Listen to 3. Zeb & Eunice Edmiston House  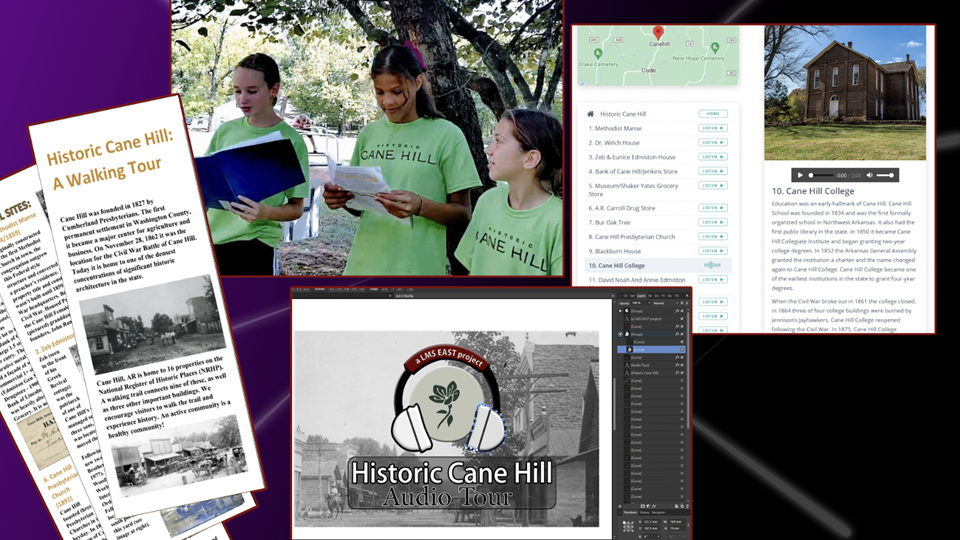point(713,157)
